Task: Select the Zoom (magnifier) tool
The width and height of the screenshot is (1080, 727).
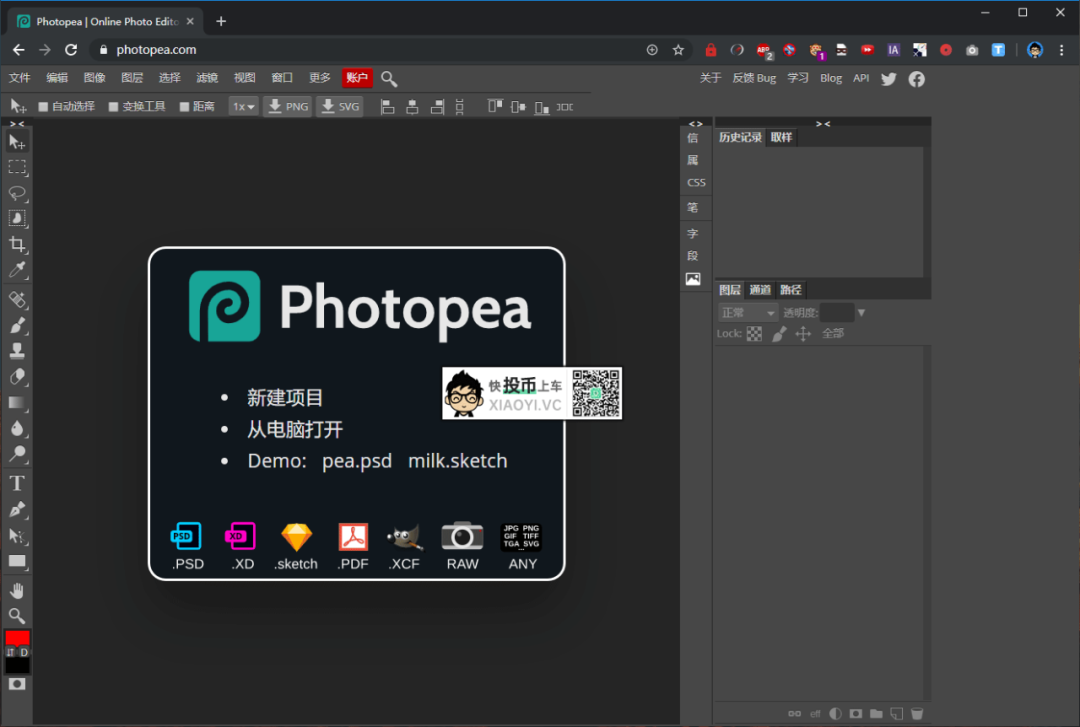Action: tap(17, 616)
